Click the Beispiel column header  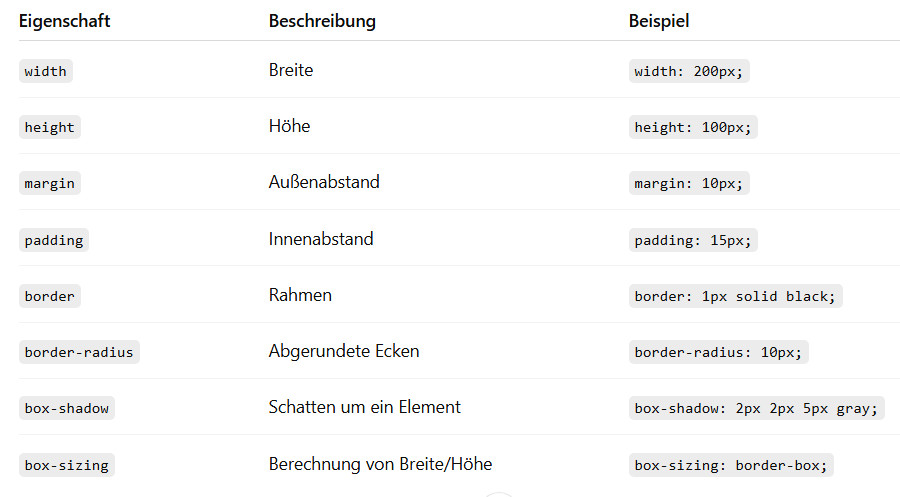click(659, 20)
